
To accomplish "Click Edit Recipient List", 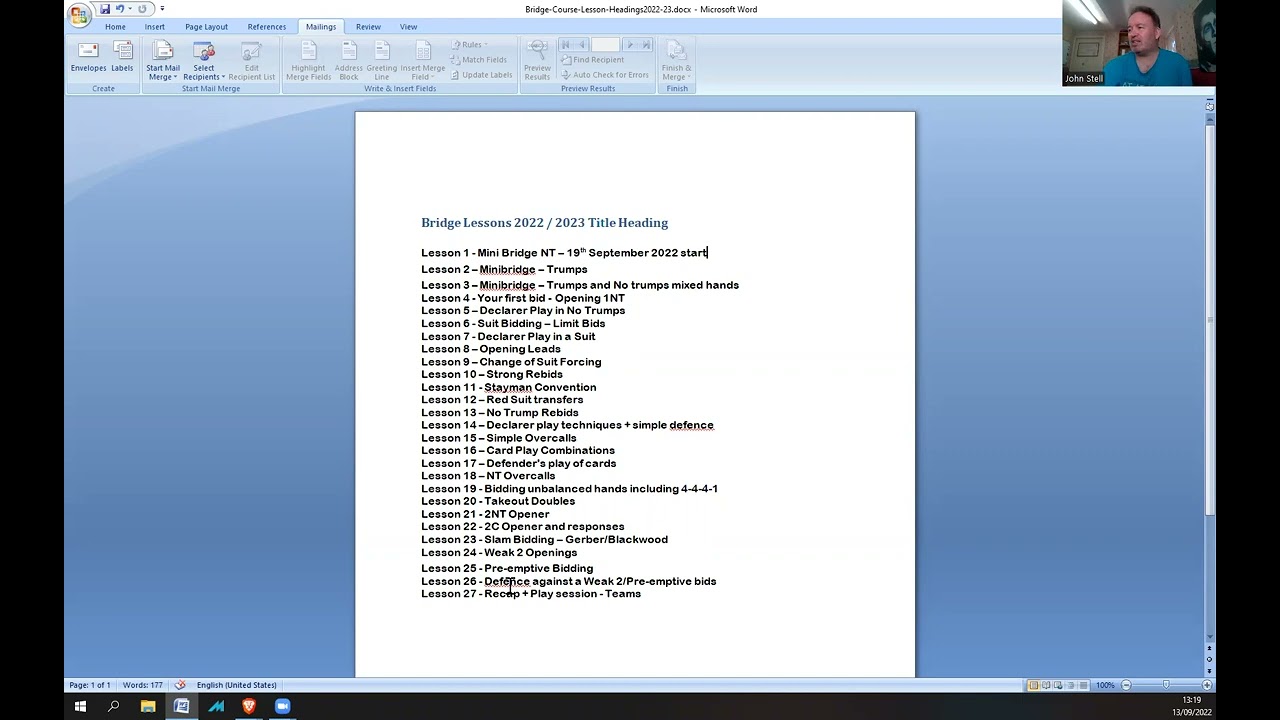I will pyautogui.click(x=252, y=61).
